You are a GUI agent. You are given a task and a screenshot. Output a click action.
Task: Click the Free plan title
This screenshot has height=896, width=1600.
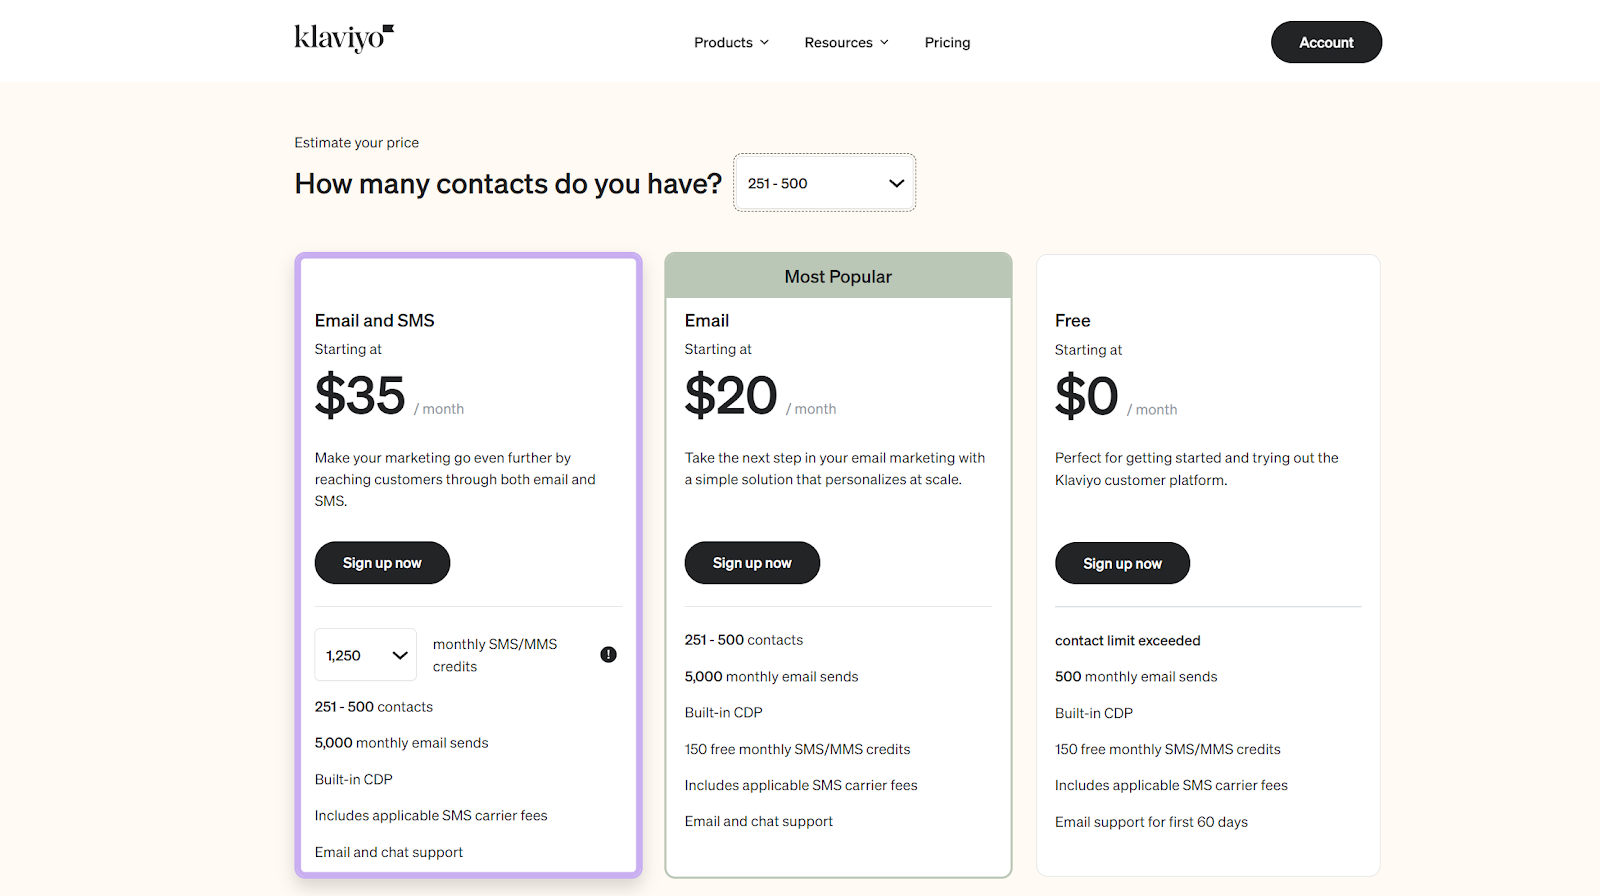1072,320
